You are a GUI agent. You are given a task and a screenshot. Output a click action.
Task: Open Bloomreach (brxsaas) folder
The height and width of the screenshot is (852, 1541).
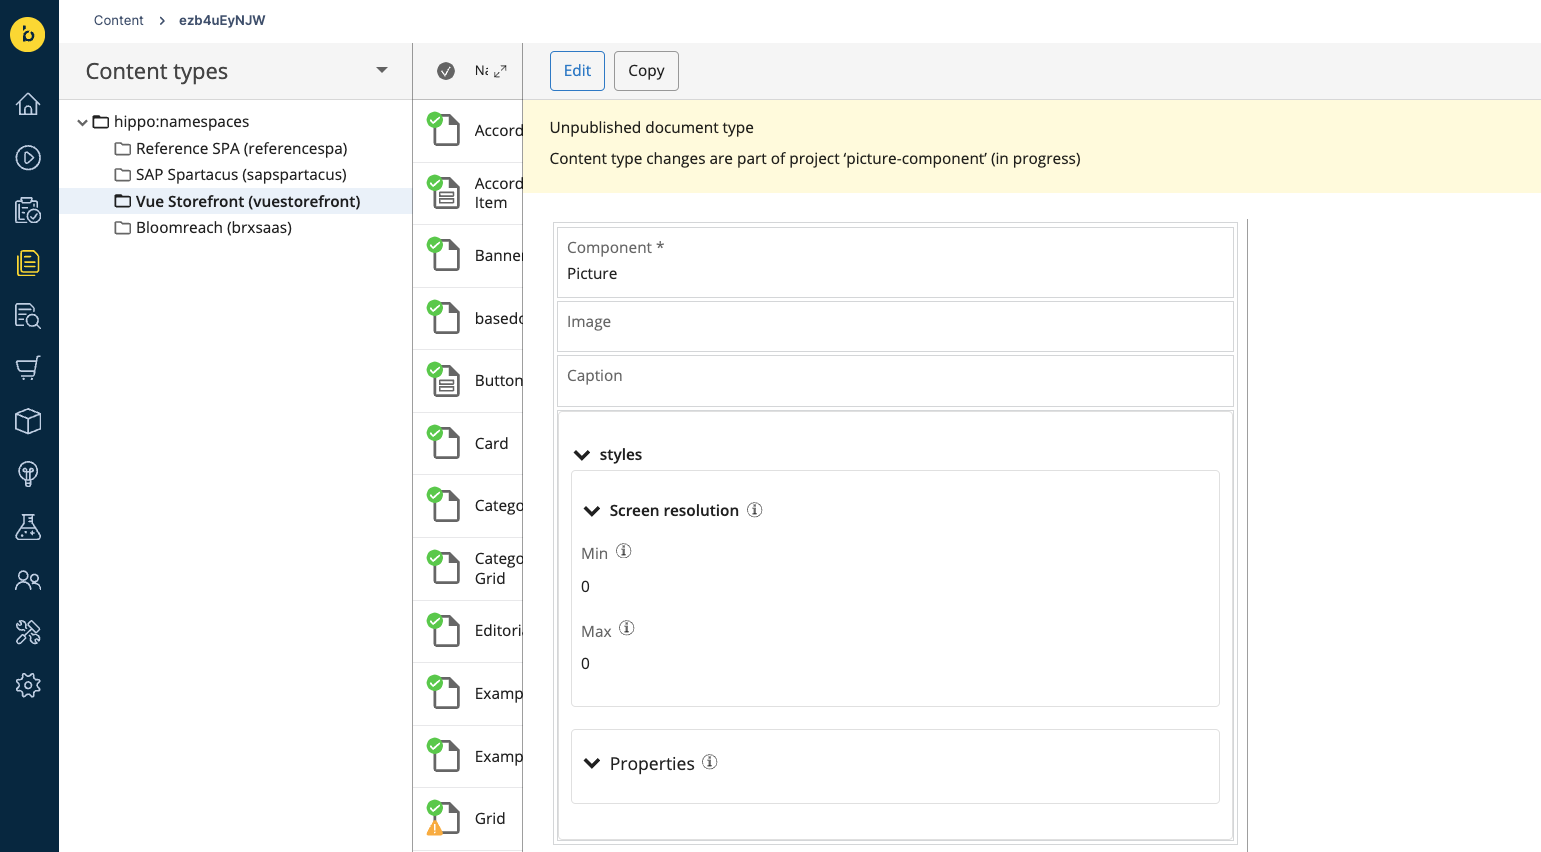pyautogui.click(x=203, y=227)
